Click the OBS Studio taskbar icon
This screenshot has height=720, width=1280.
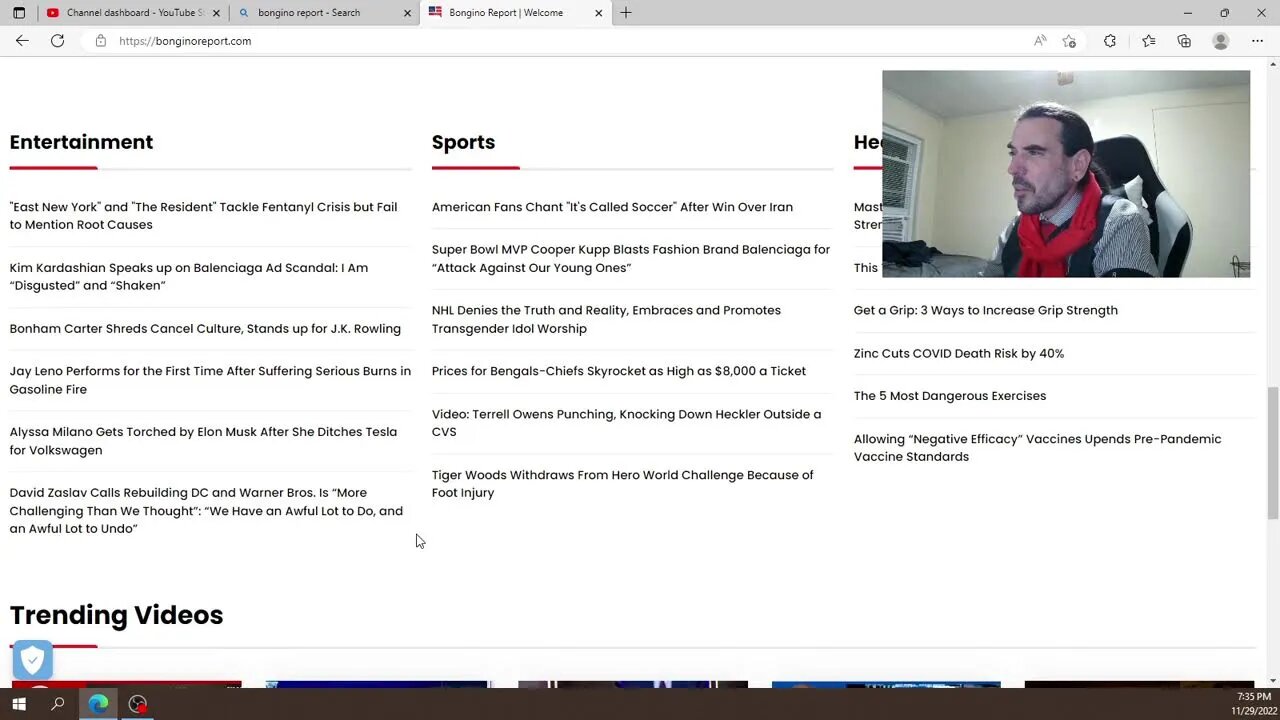tap(138, 704)
